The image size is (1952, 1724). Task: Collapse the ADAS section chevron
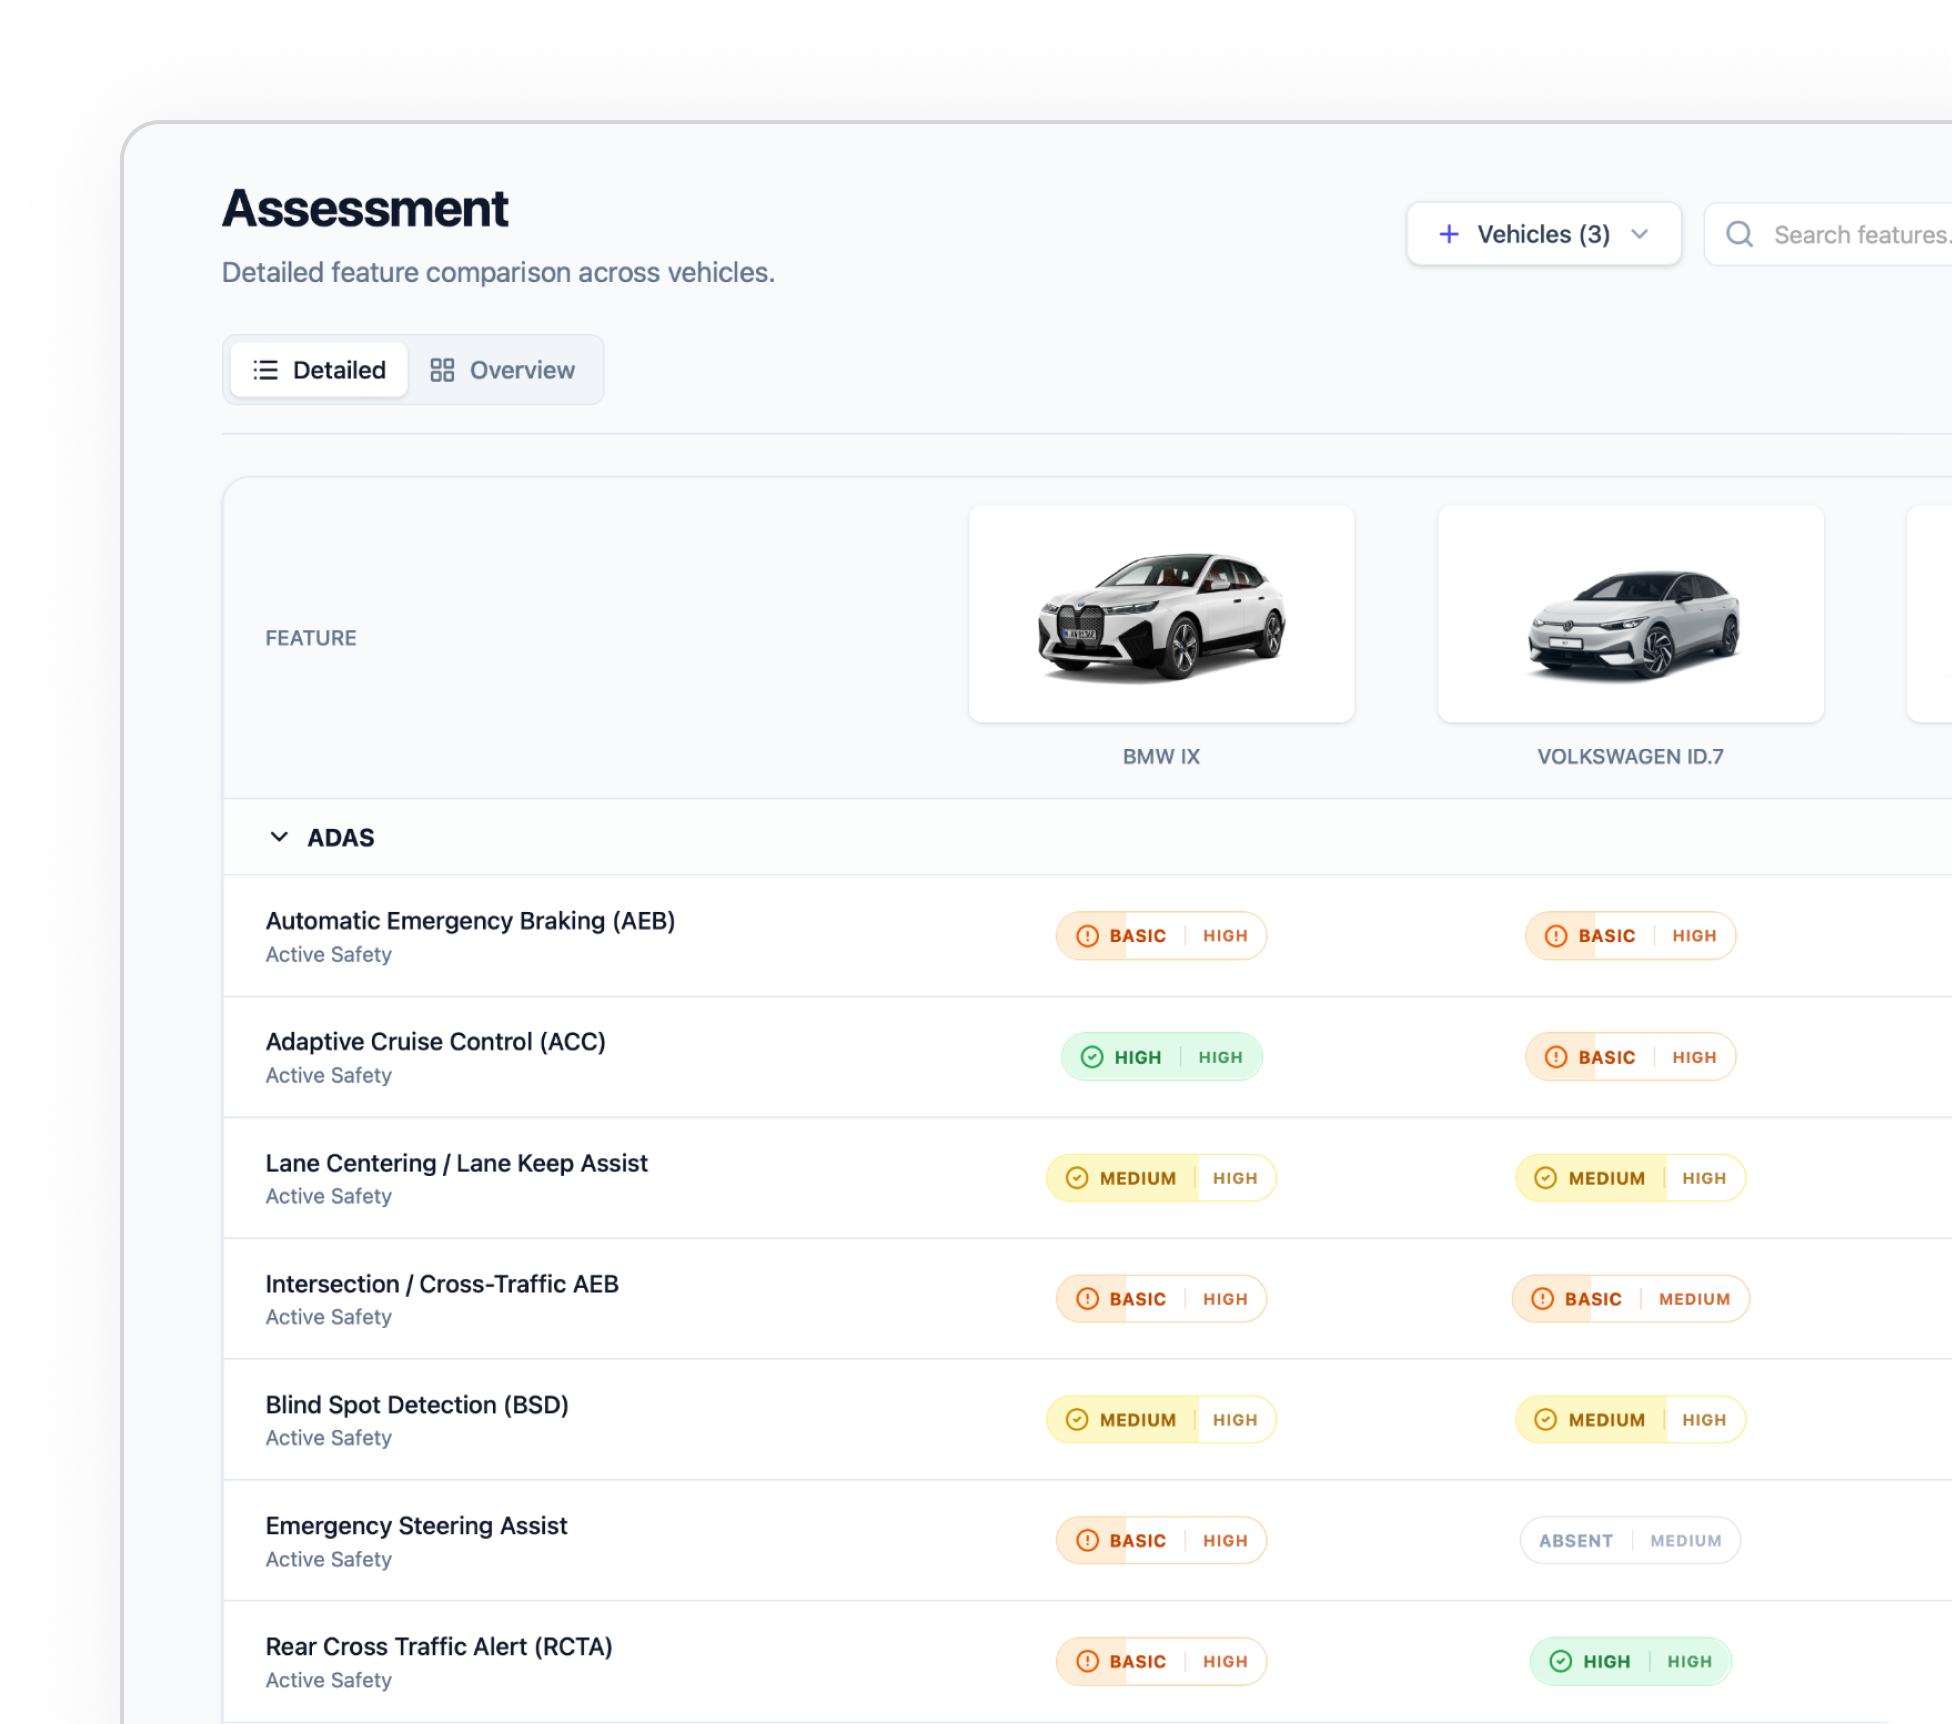[x=279, y=837]
